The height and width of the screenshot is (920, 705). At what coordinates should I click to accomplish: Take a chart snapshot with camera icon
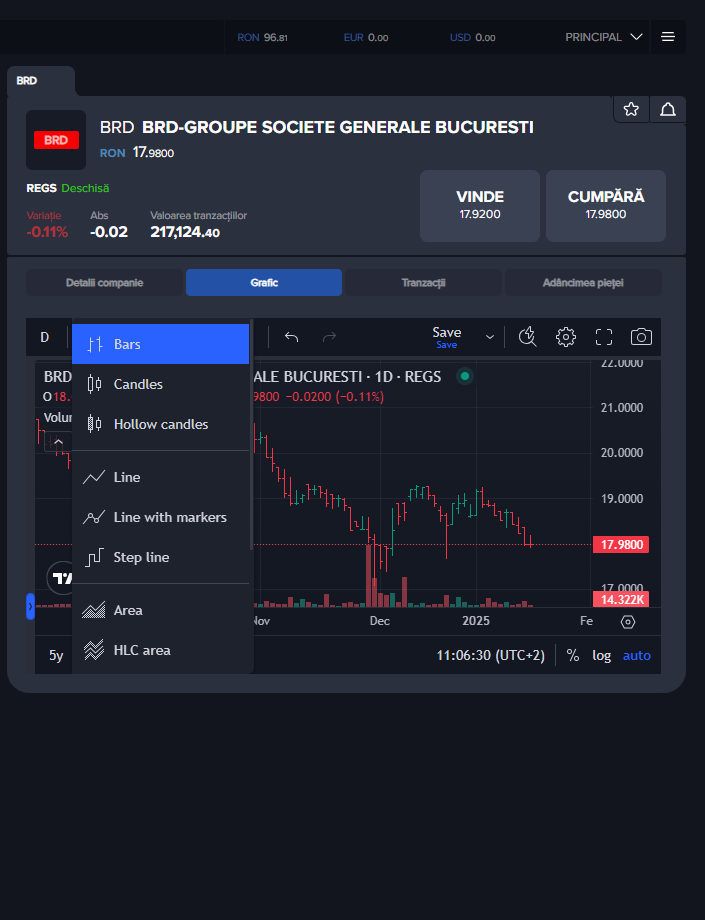[x=641, y=337]
